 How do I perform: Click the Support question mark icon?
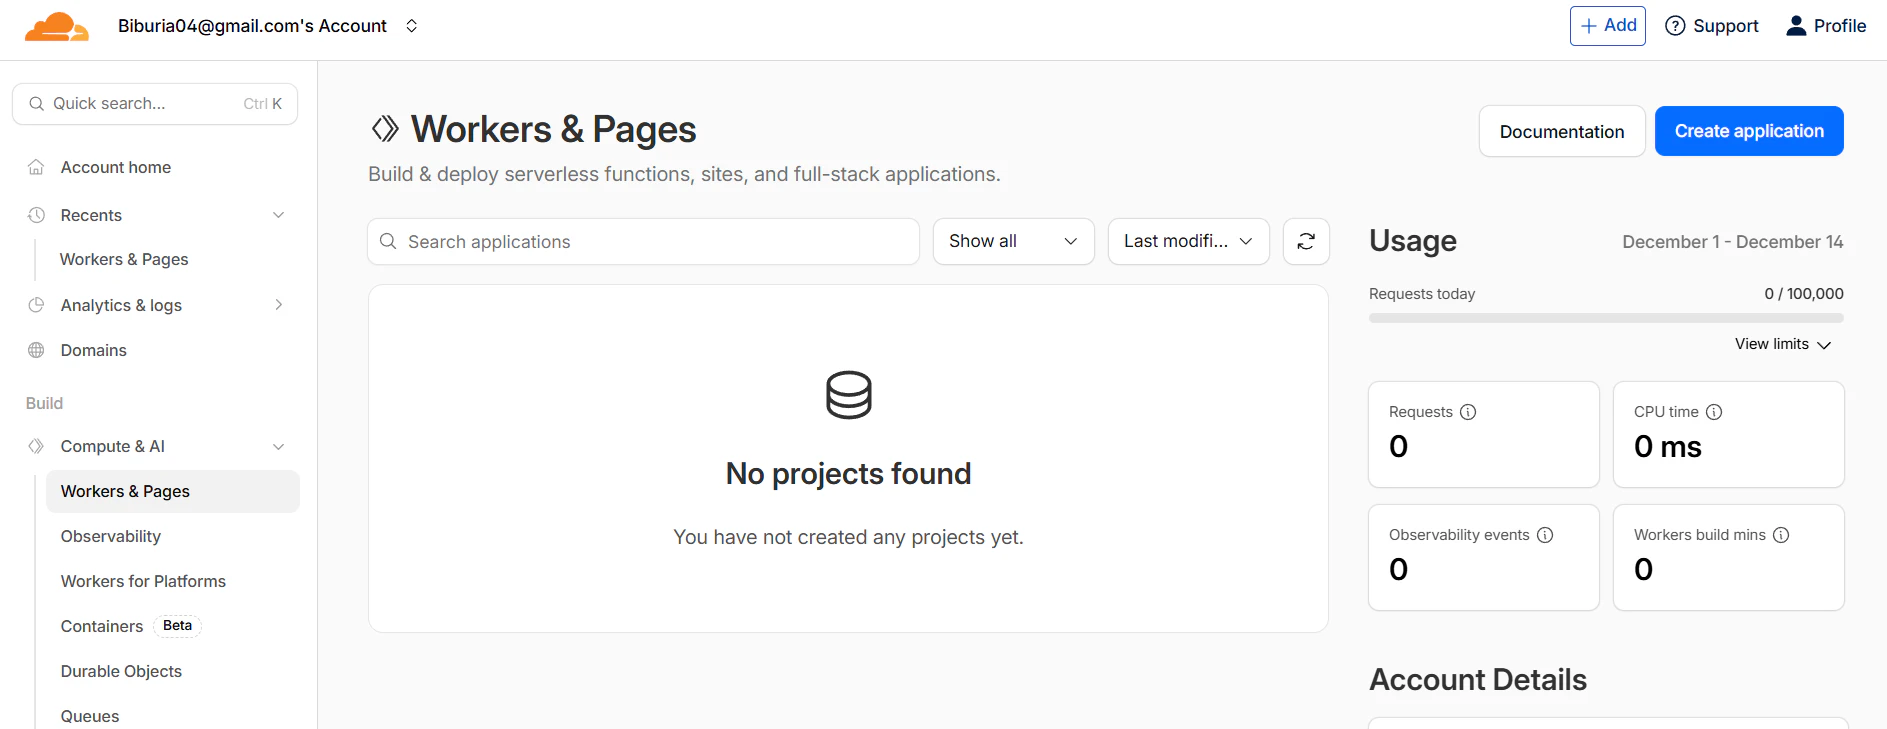1675,26
